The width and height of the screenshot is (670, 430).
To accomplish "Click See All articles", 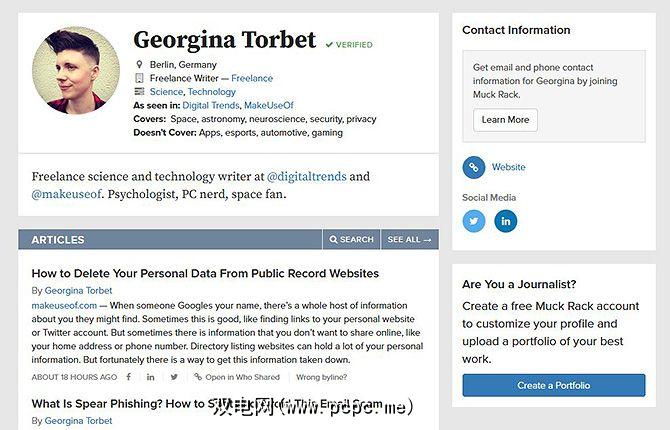I will (409, 240).
